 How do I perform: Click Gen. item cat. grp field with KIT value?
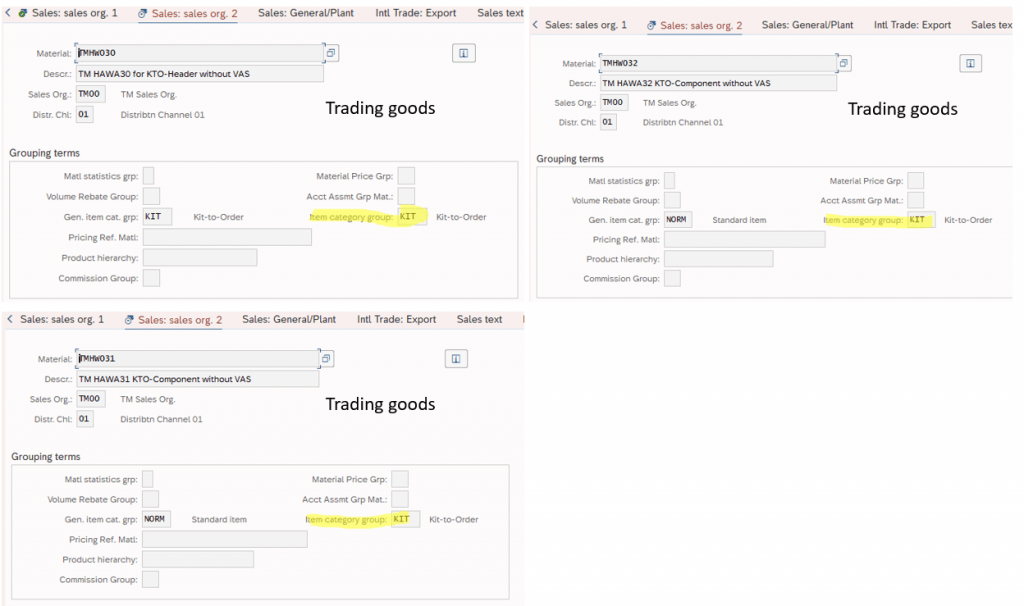[x=157, y=216]
